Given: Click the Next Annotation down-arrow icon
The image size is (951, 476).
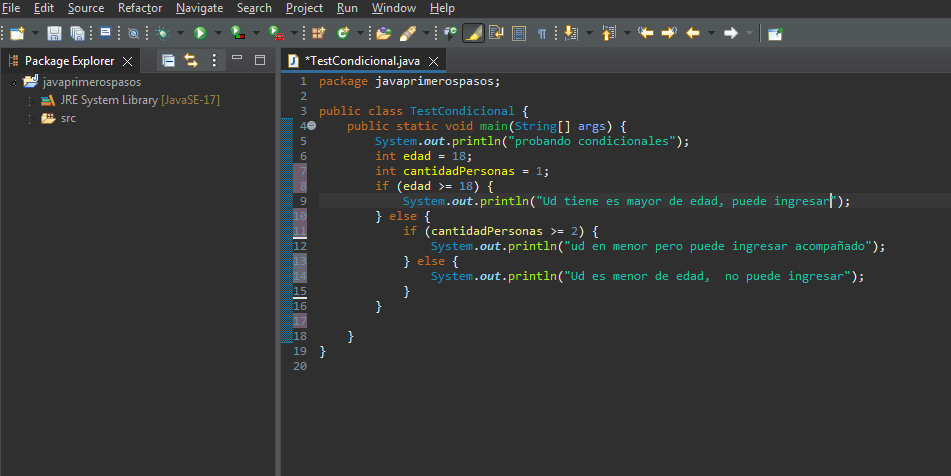Looking at the screenshot, I should click(571, 33).
